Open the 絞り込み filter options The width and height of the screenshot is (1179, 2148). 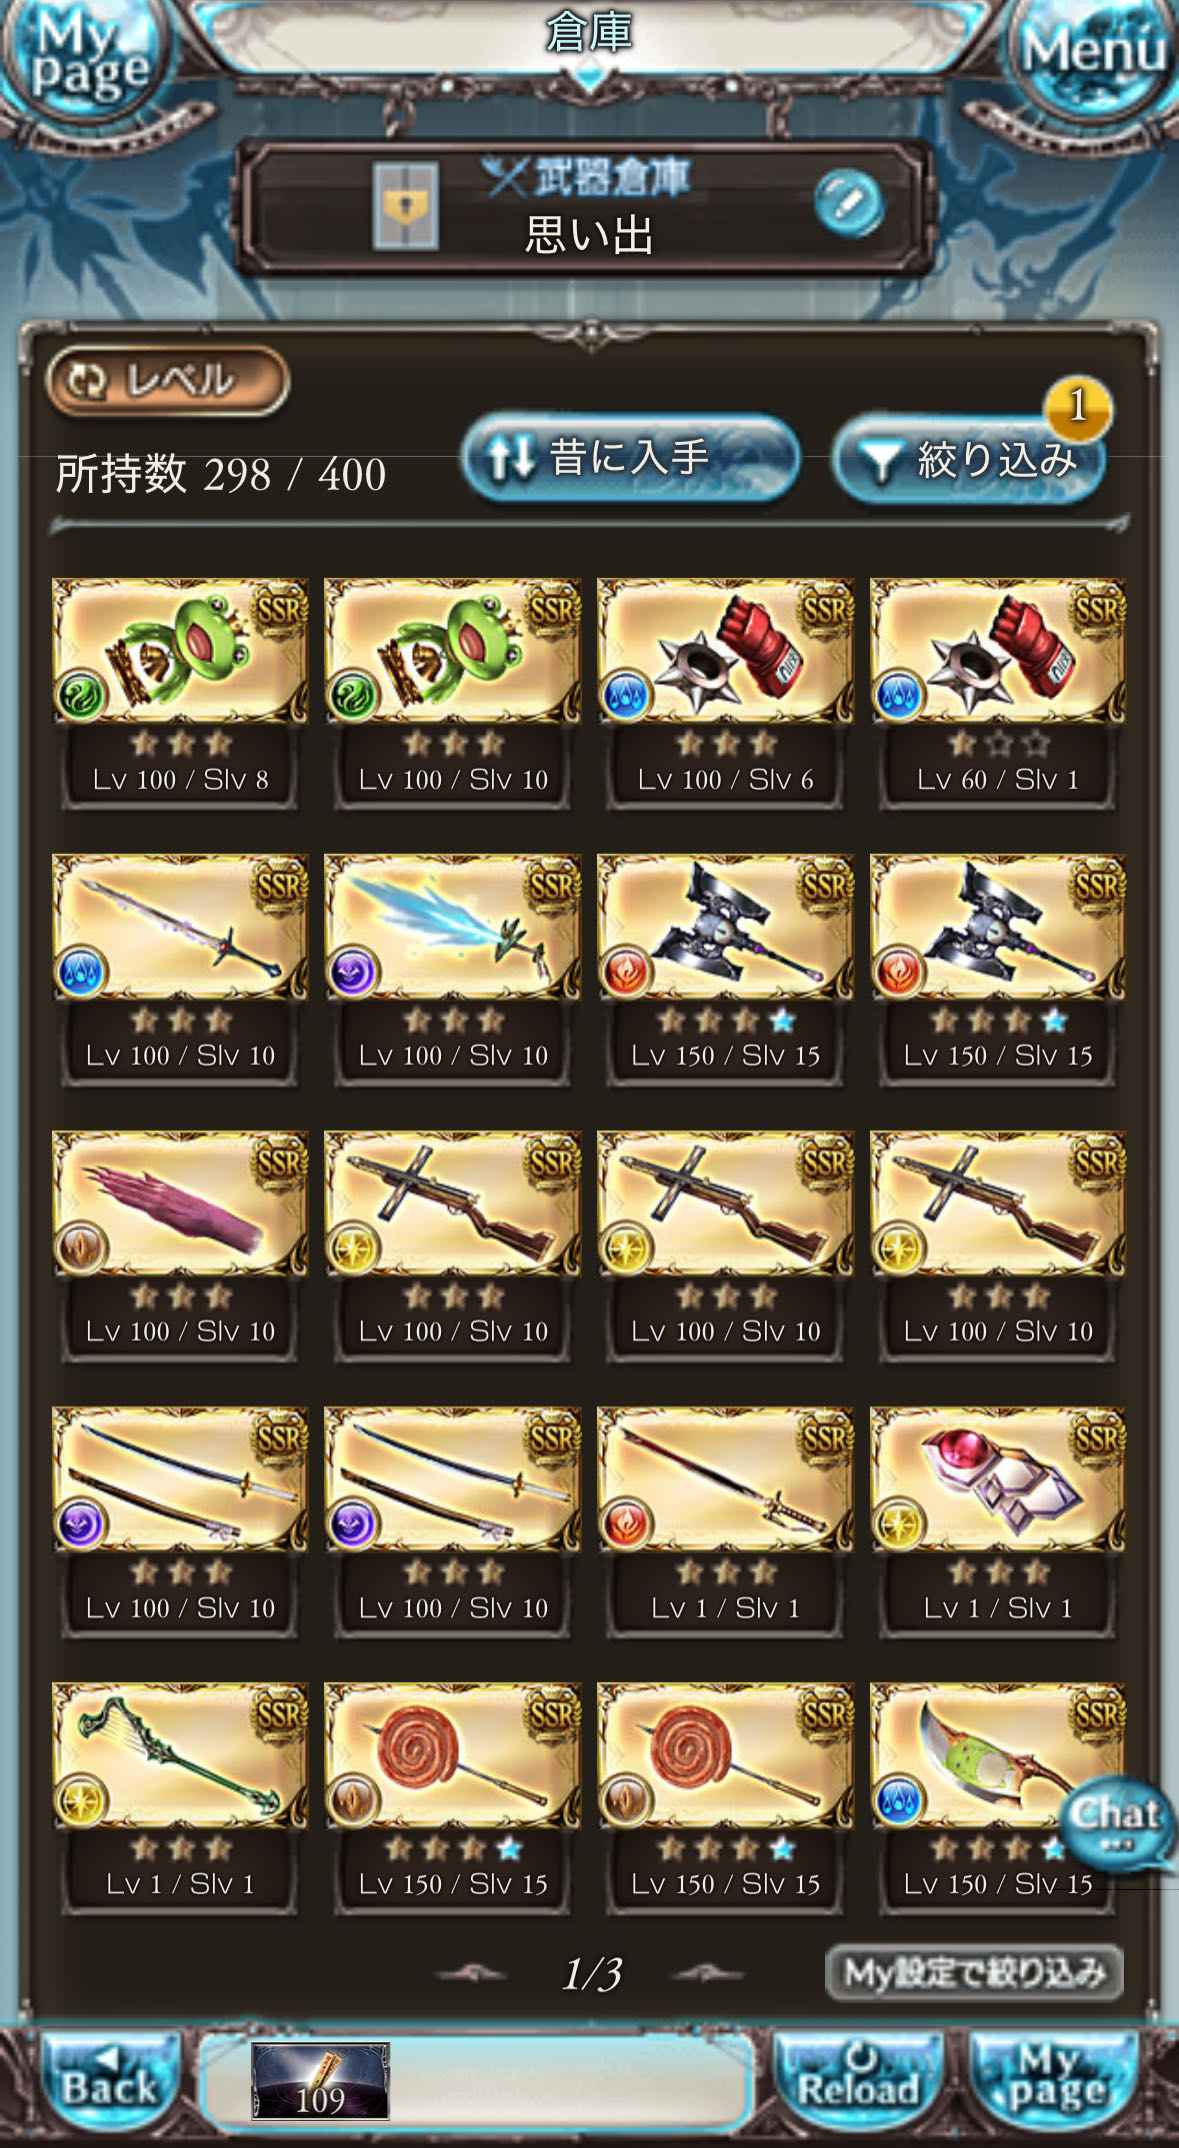click(969, 460)
